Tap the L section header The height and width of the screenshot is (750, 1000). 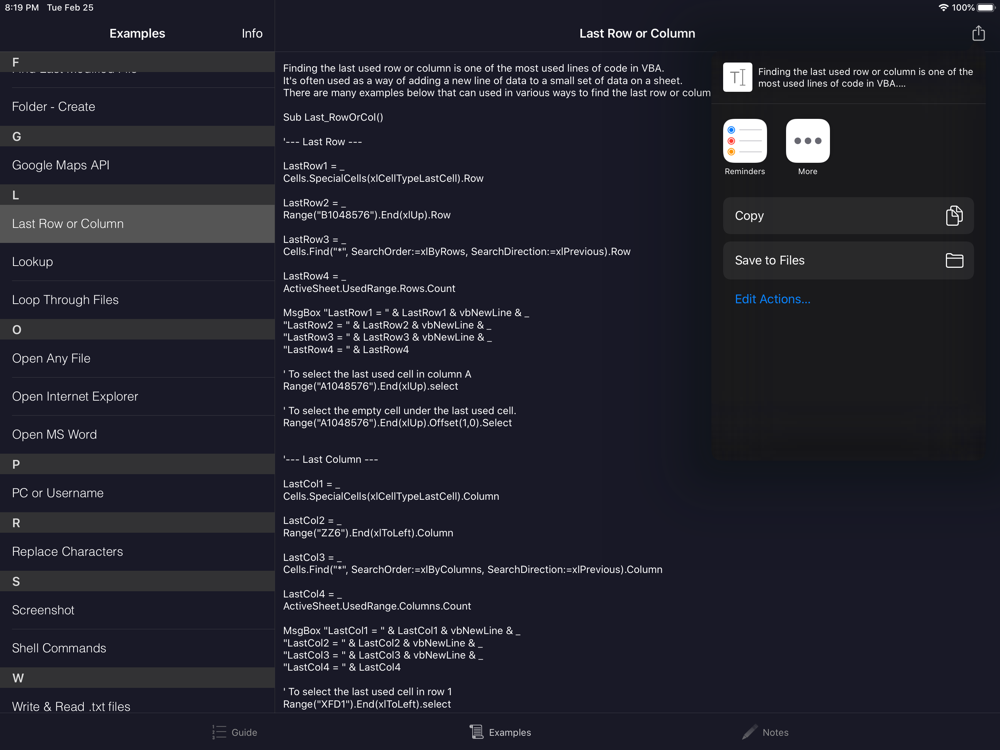(137, 195)
